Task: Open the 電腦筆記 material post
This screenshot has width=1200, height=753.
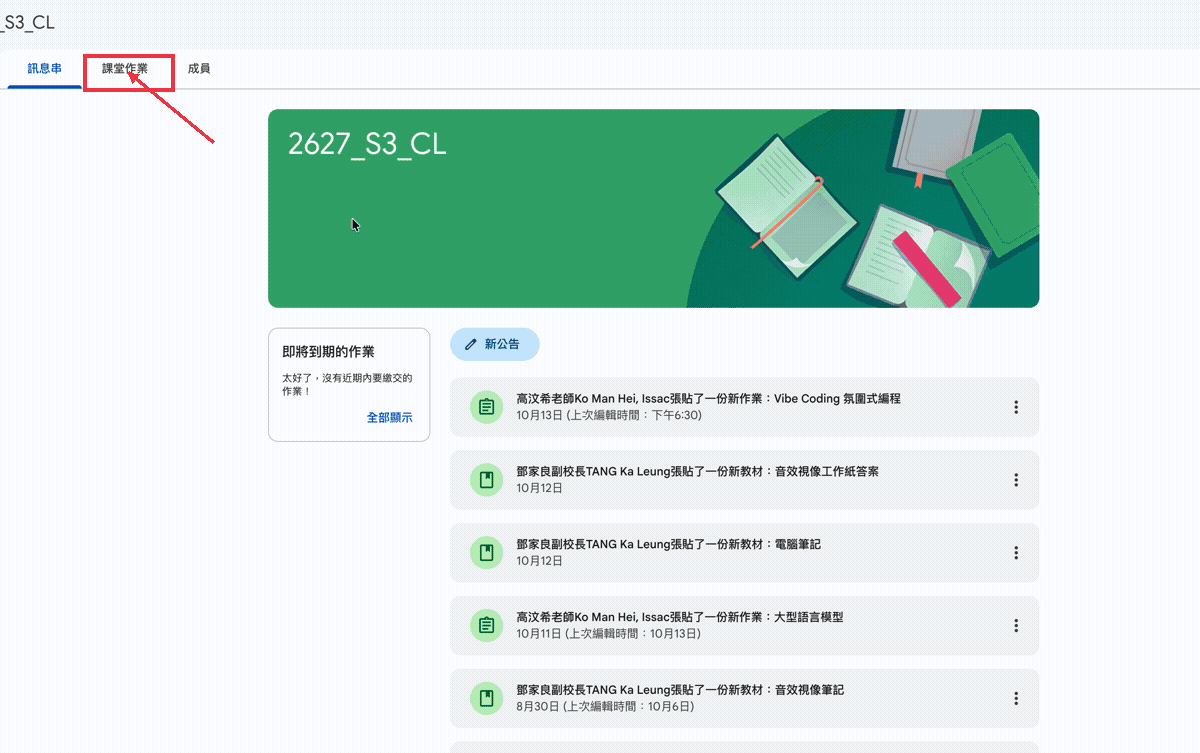Action: pyautogui.click(x=744, y=553)
